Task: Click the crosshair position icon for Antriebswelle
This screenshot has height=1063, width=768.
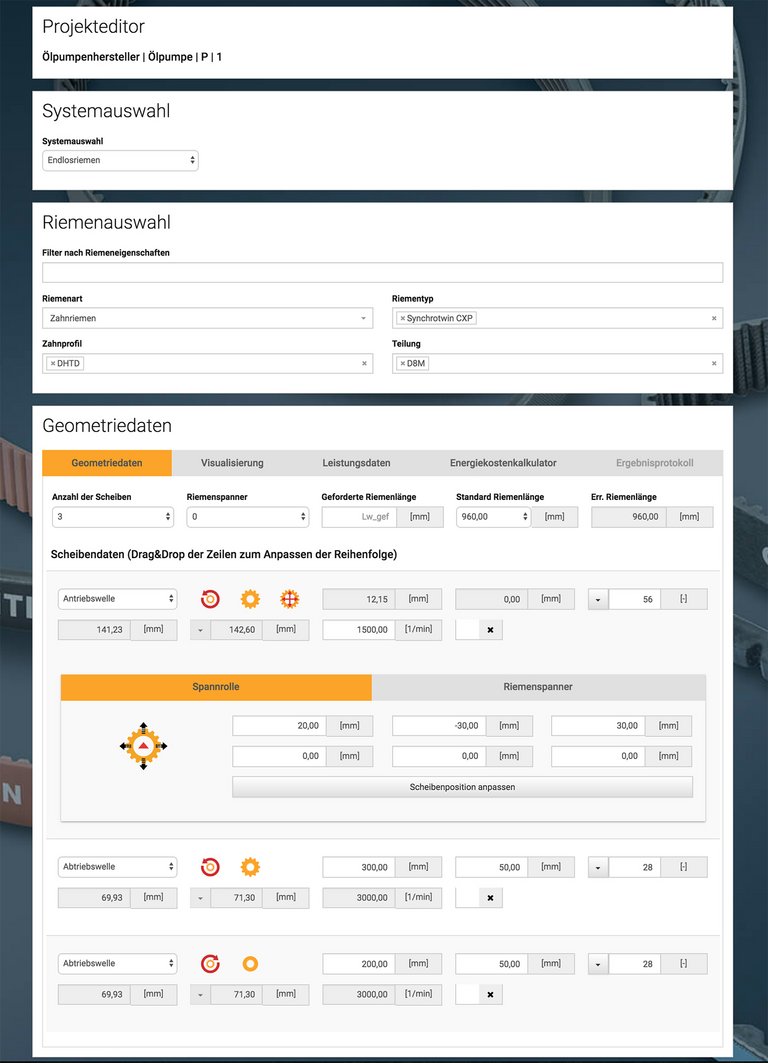Action: [289, 599]
